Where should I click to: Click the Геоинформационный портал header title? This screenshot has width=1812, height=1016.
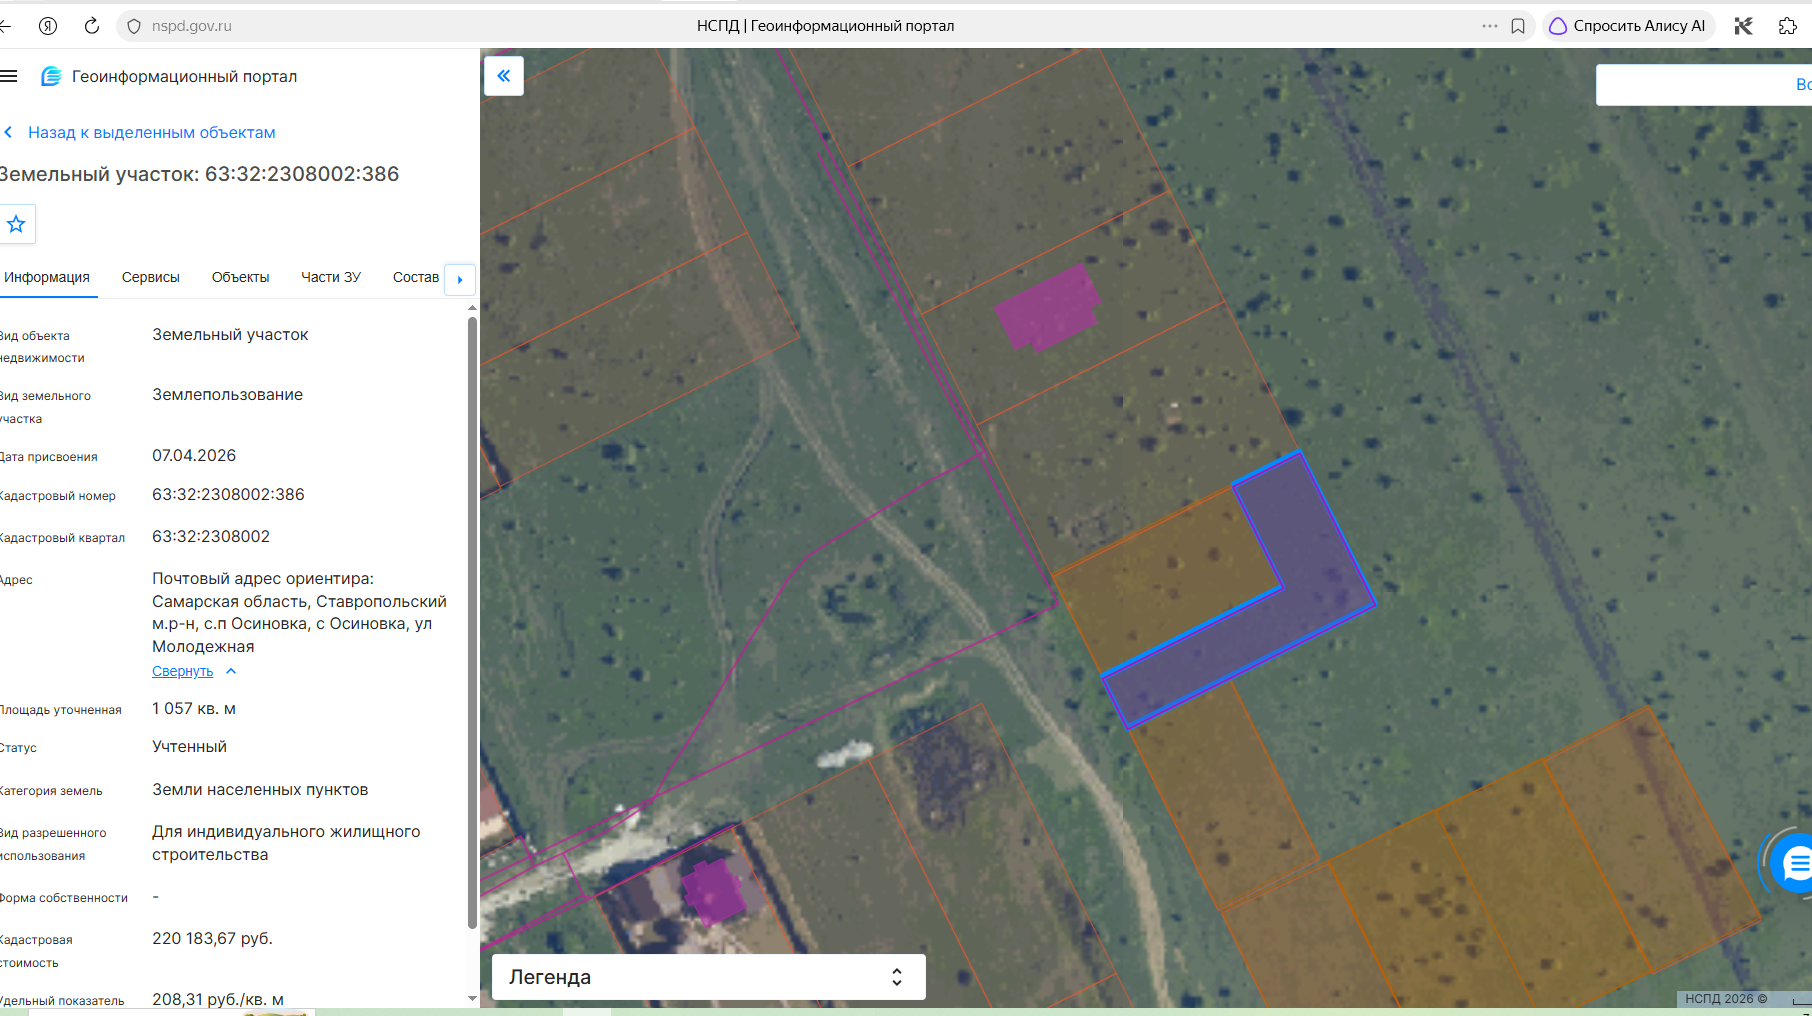click(x=184, y=77)
